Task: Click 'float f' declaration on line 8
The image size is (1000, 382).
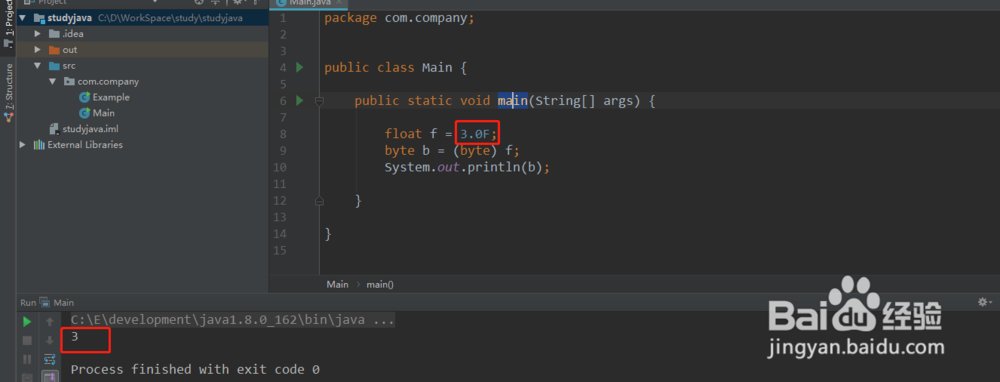Action: [411, 134]
